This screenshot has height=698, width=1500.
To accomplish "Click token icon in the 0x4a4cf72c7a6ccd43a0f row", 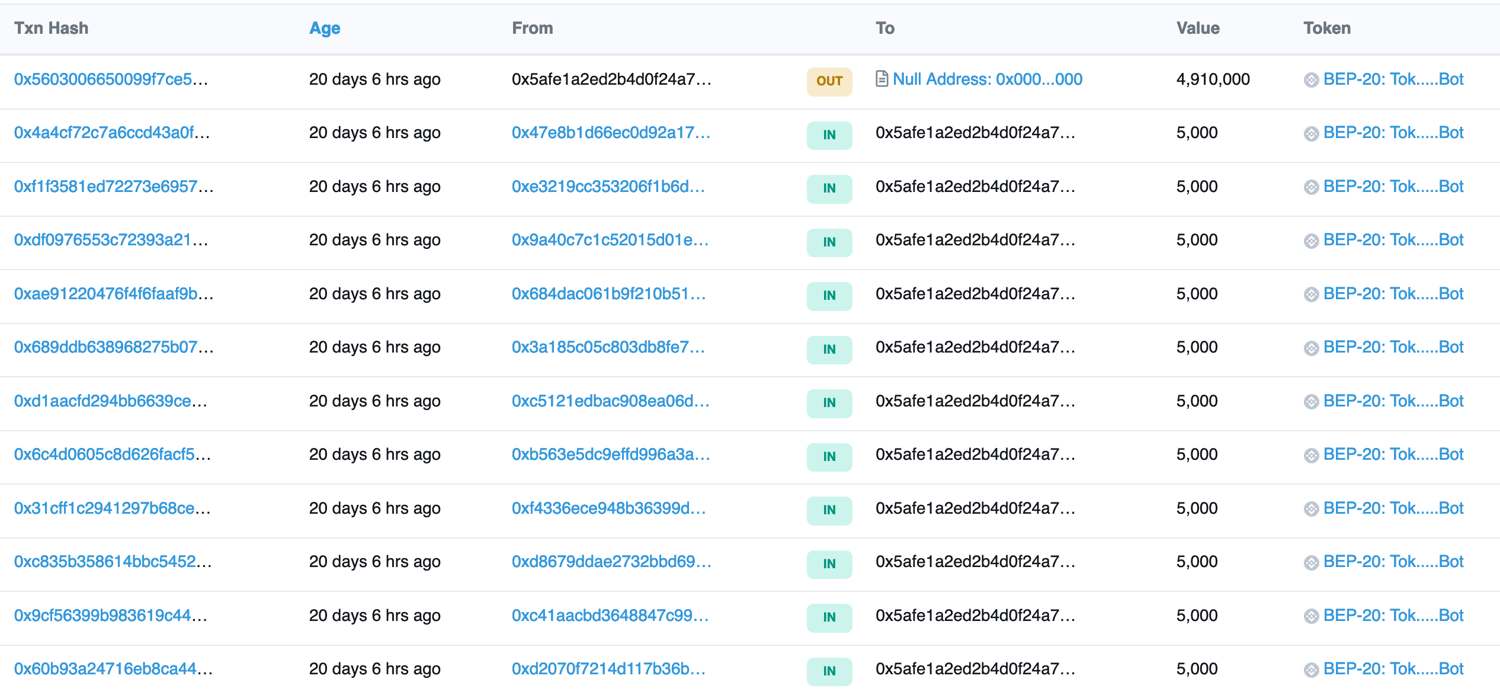I will [1311, 133].
